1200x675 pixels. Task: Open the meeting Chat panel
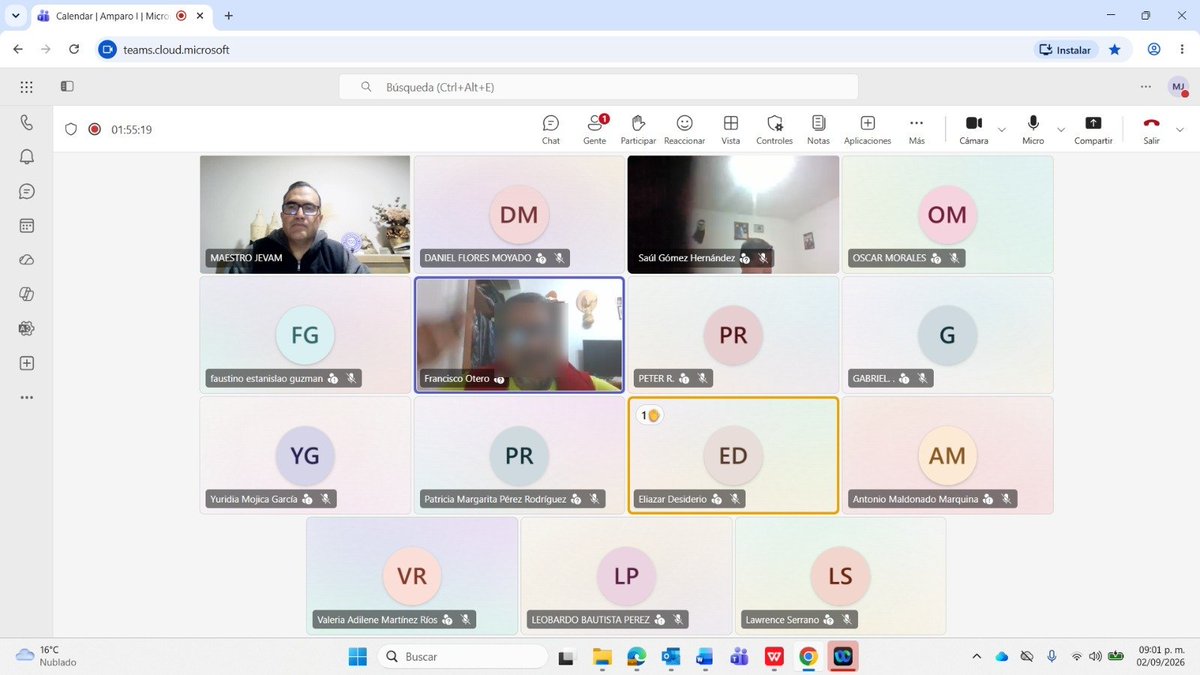coord(551,129)
